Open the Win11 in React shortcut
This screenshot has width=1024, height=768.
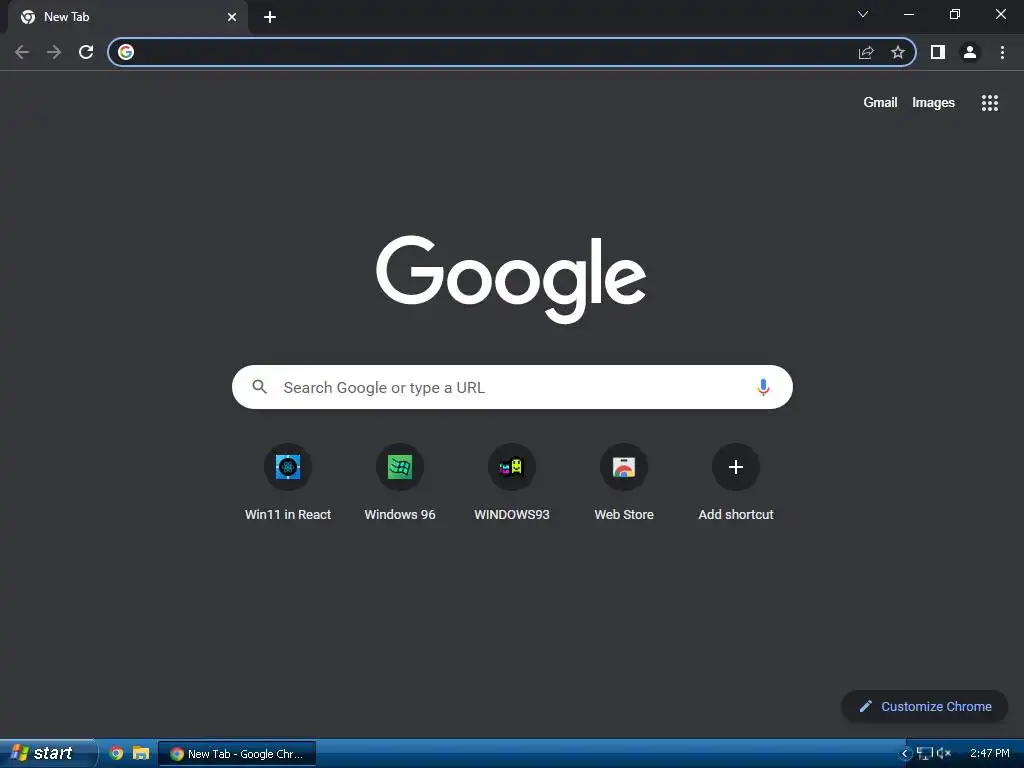tap(288, 483)
